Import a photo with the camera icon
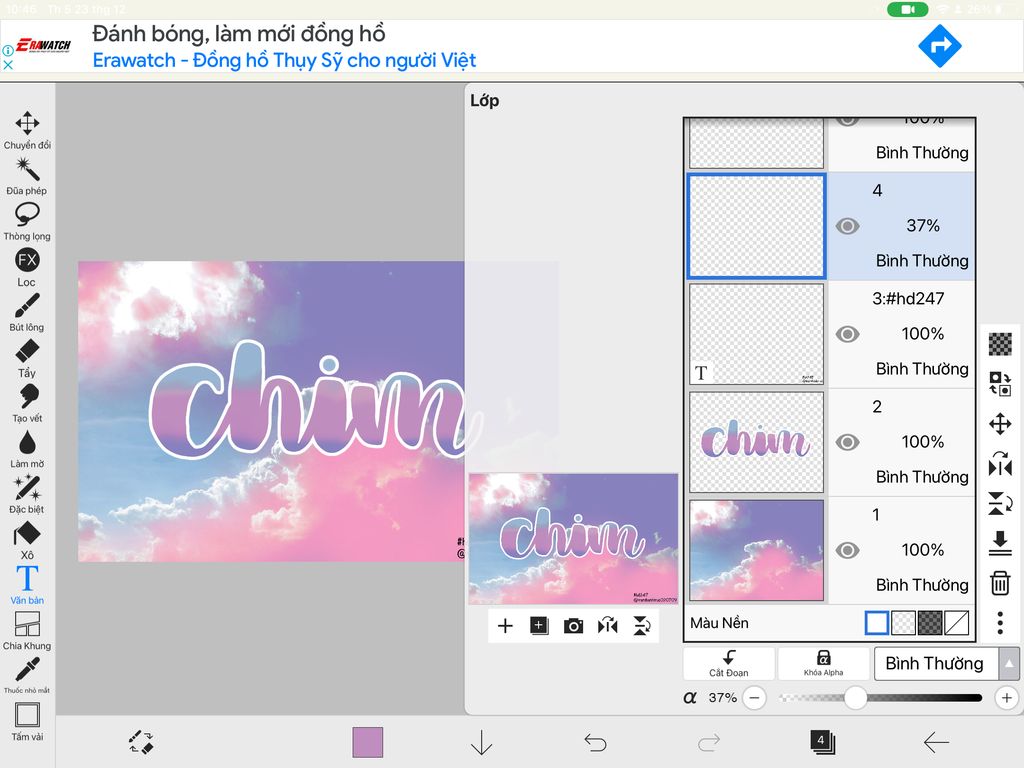This screenshot has width=1024, height=768. 573,626
